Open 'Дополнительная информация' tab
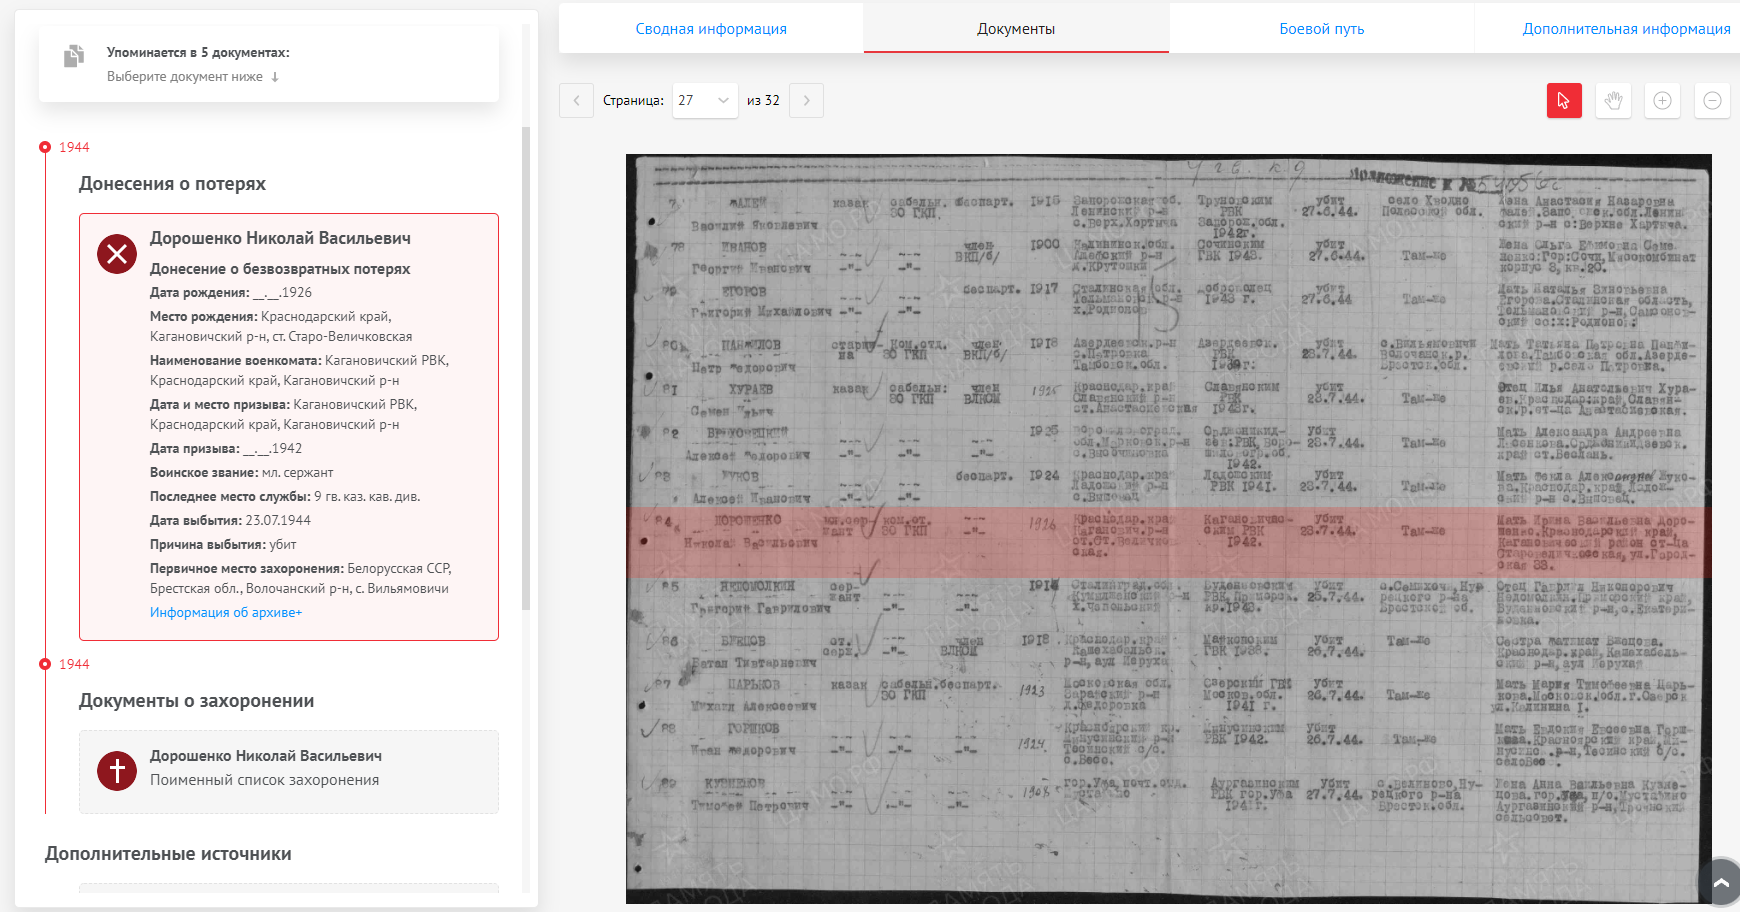This screenshot has width=1740, height=912. 1626,29
